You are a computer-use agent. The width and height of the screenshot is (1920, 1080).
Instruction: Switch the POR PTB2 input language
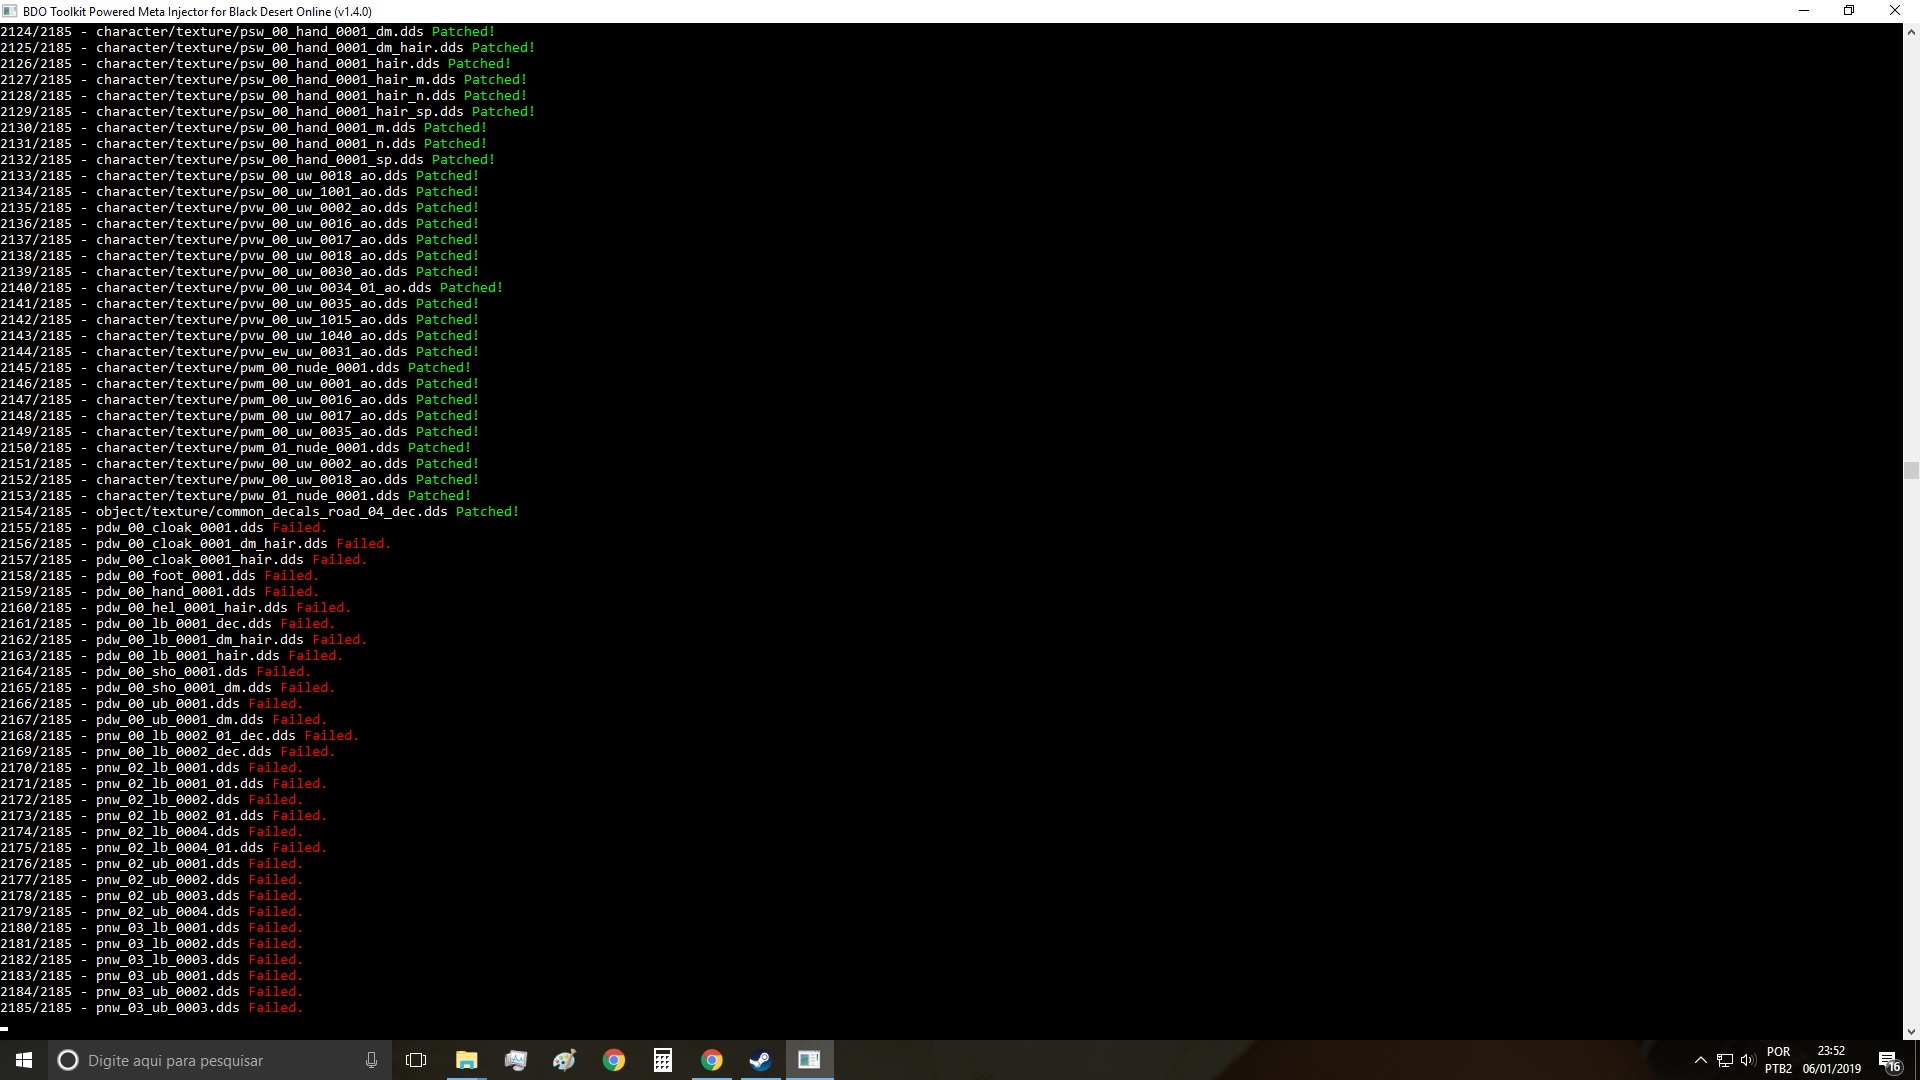coord(1778,1060)
